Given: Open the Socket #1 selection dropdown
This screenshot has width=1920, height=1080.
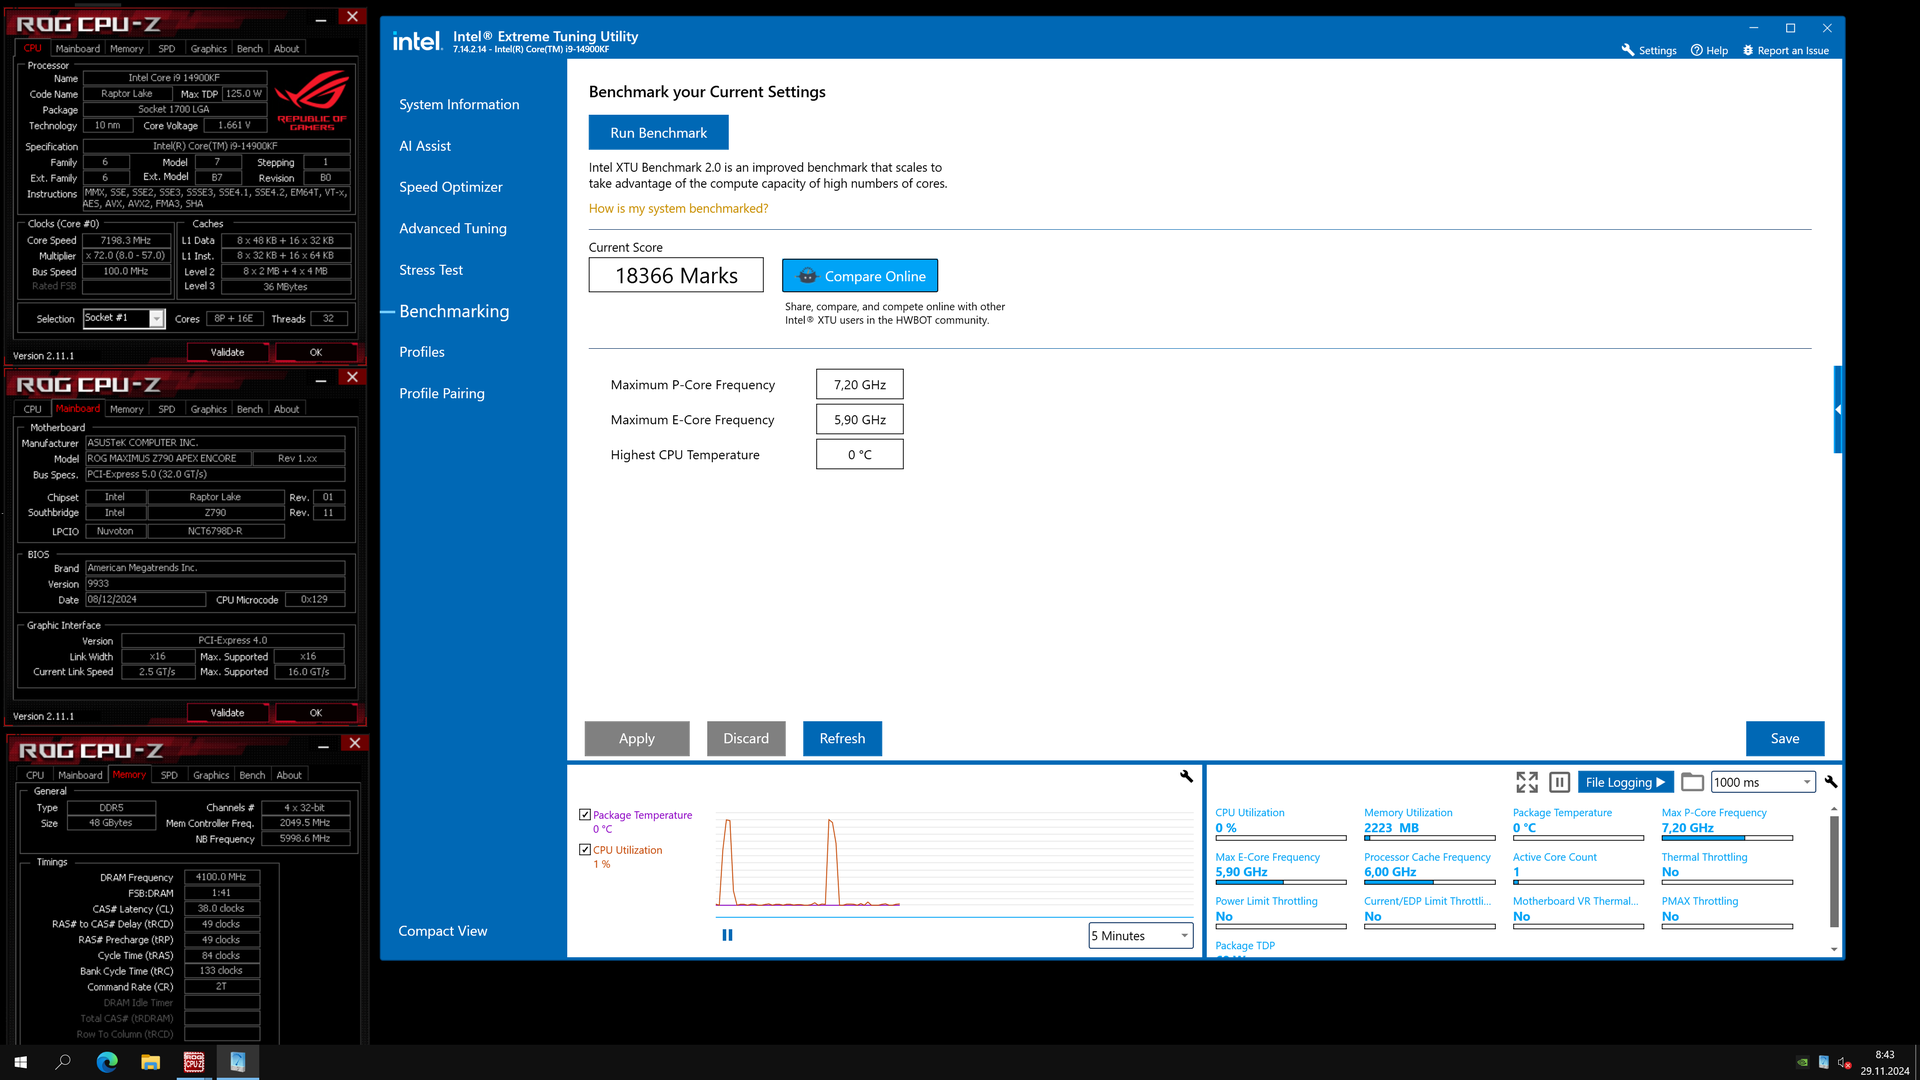Looking at the screenshot, I should click(x=124, y=318).
